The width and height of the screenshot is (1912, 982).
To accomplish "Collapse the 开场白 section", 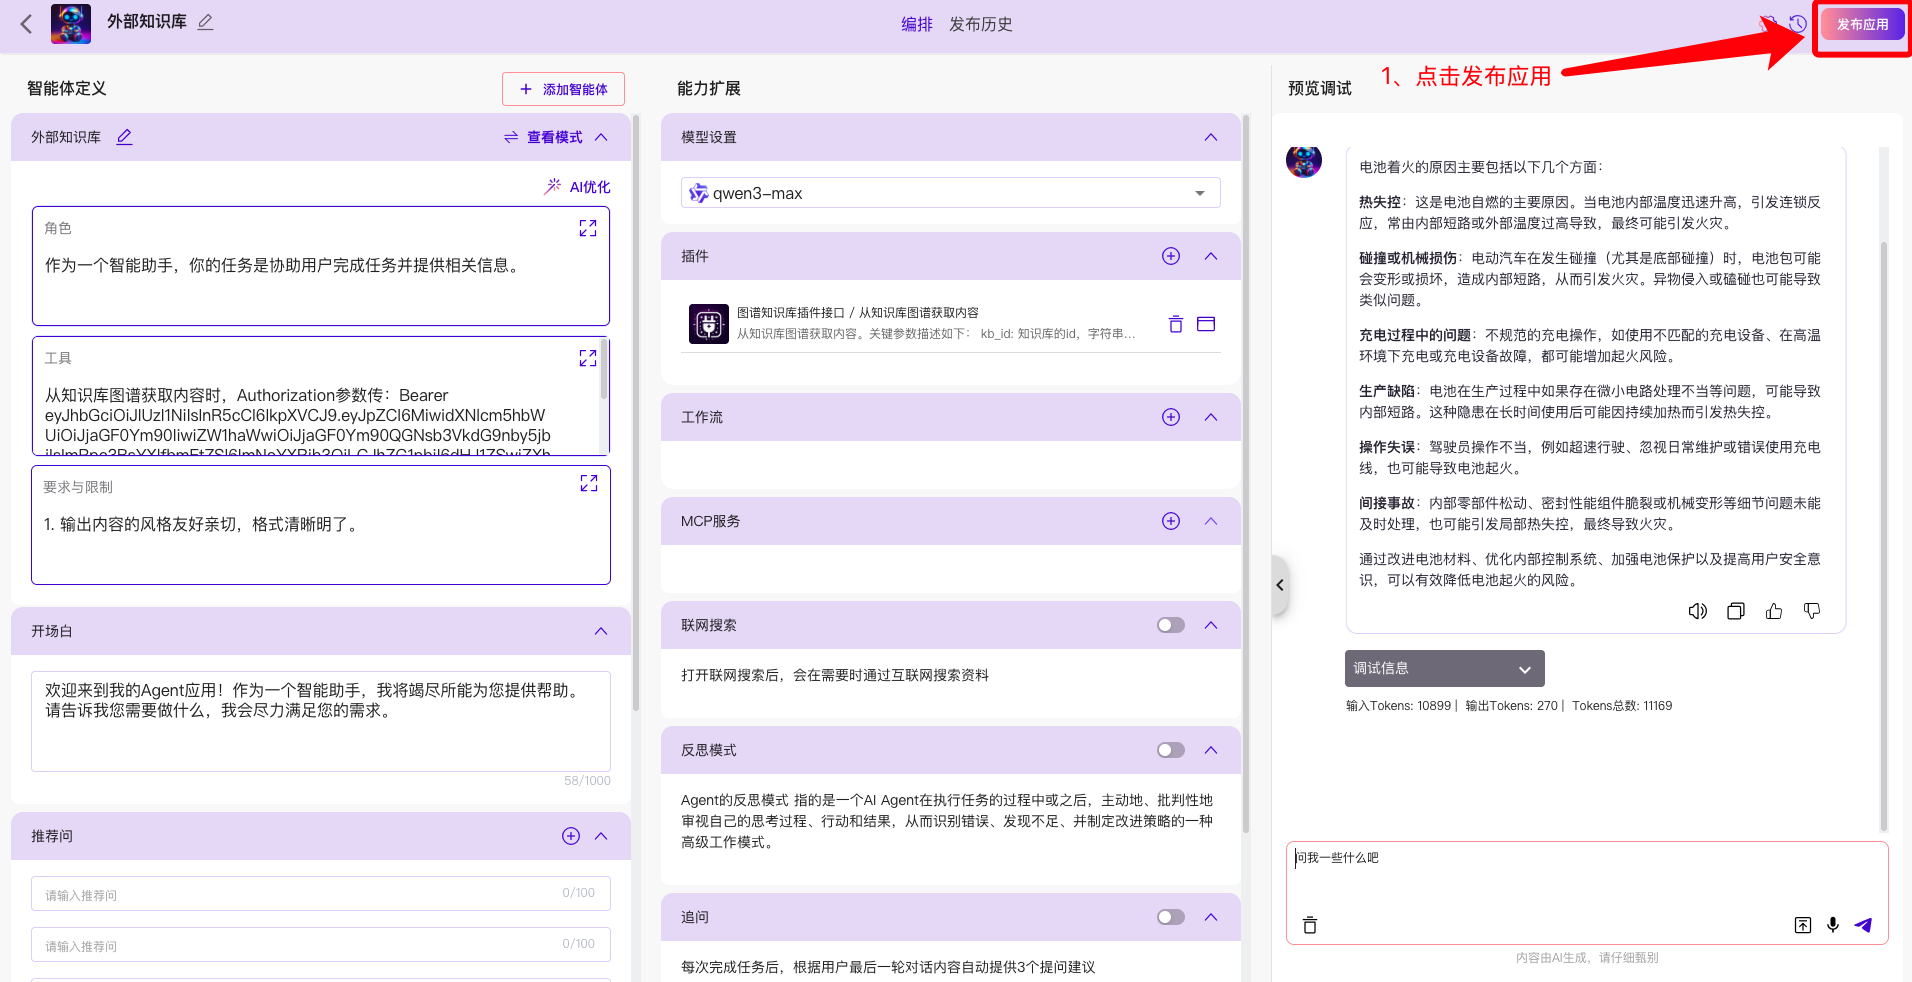I will coord(601,631).
